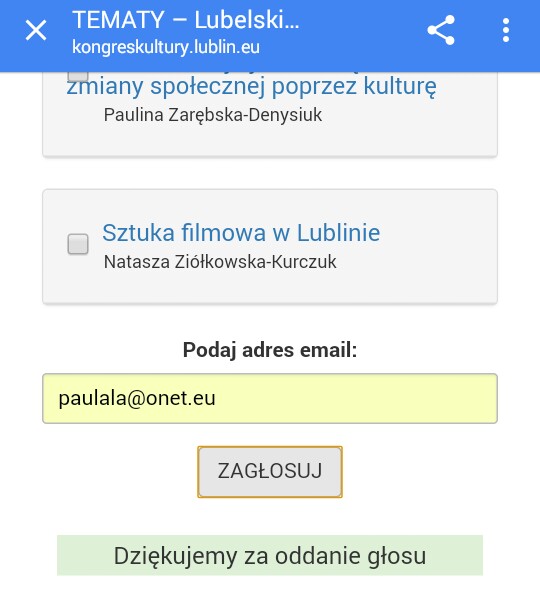Tap the kongreskultury.lublin.eu address text
540x590 pixels.
[166, 47]
